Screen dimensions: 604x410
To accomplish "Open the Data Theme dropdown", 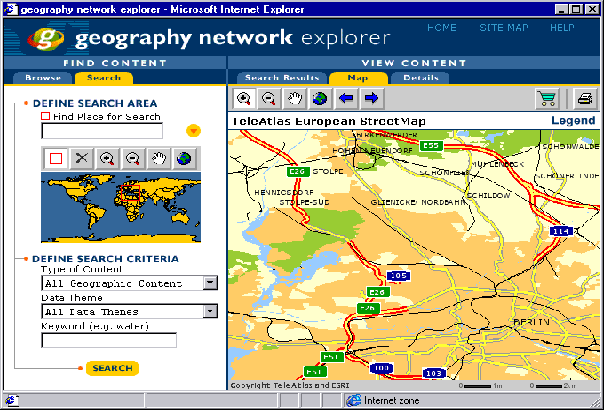I will point(210,311).
